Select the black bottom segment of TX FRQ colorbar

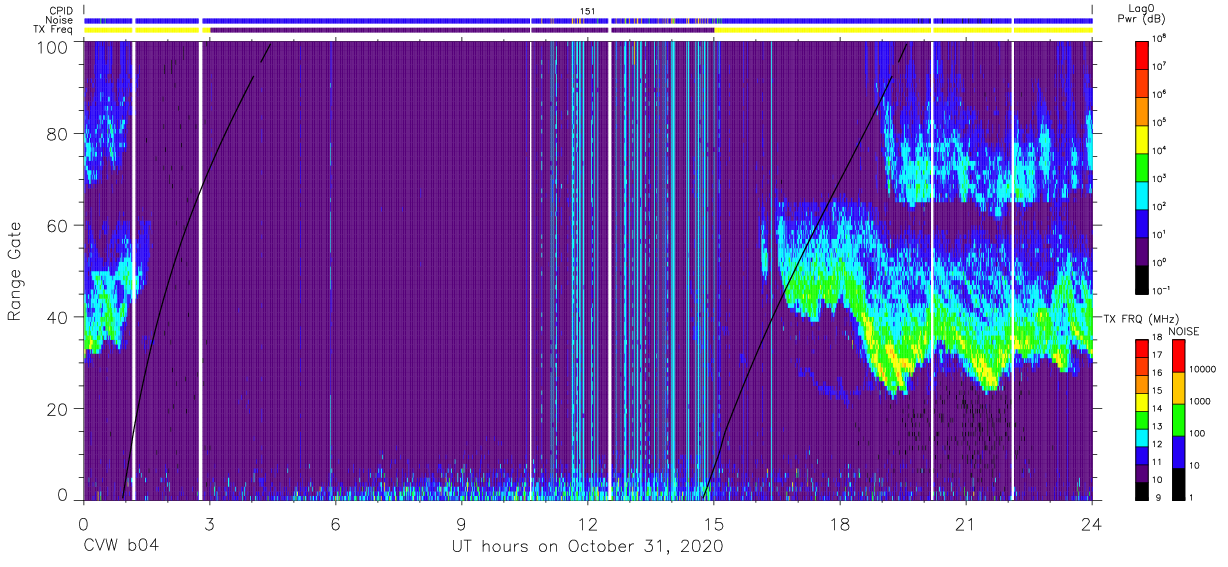click(1141, 490)
